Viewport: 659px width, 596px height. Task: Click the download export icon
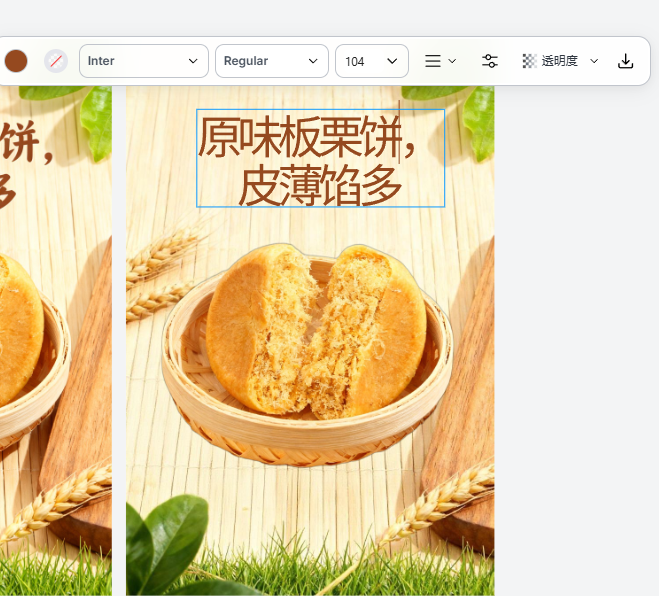pos(625,61)
